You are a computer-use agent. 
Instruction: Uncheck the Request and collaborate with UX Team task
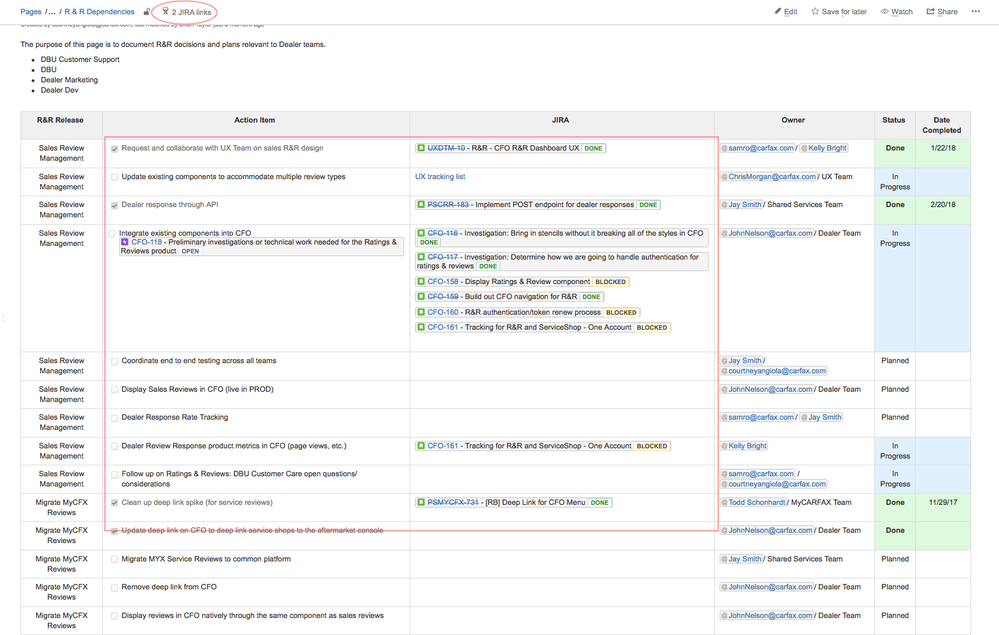(115, 148)
